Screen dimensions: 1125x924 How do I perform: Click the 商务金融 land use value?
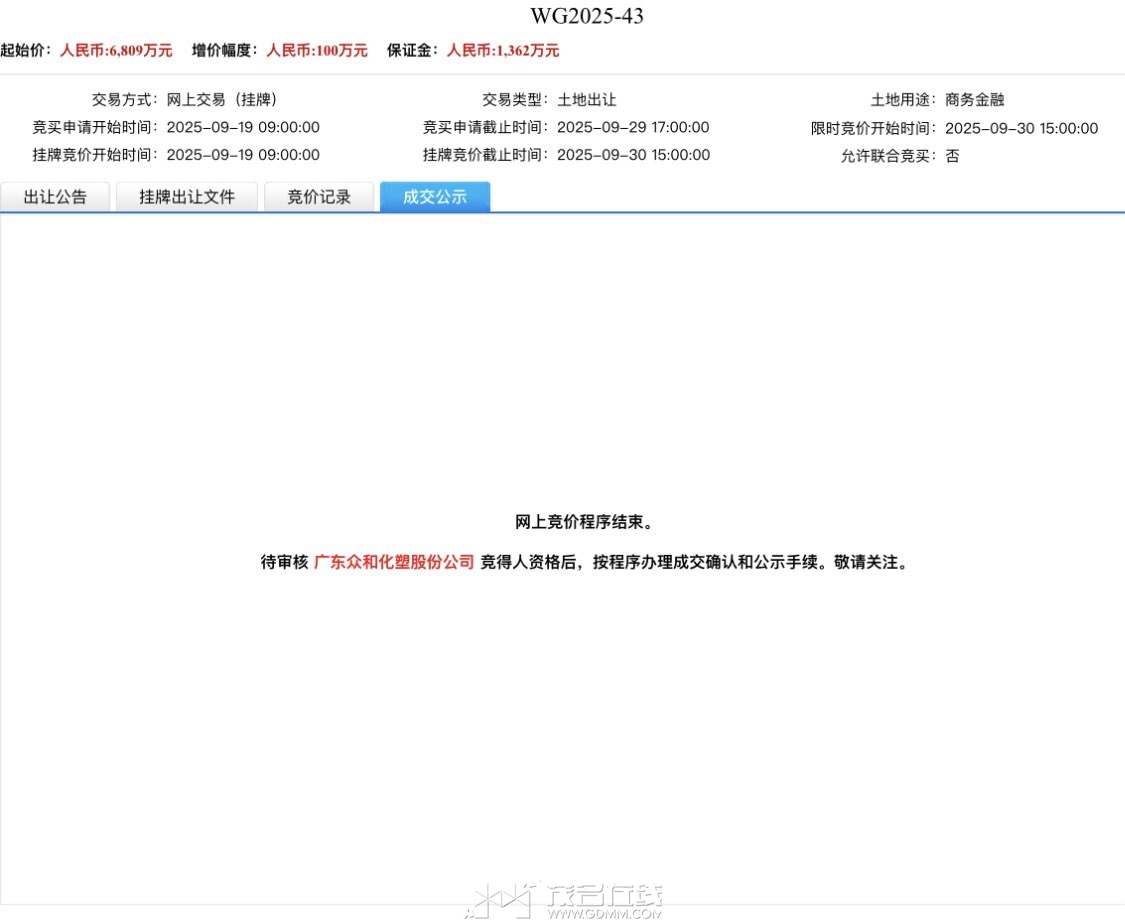[974, 100]
